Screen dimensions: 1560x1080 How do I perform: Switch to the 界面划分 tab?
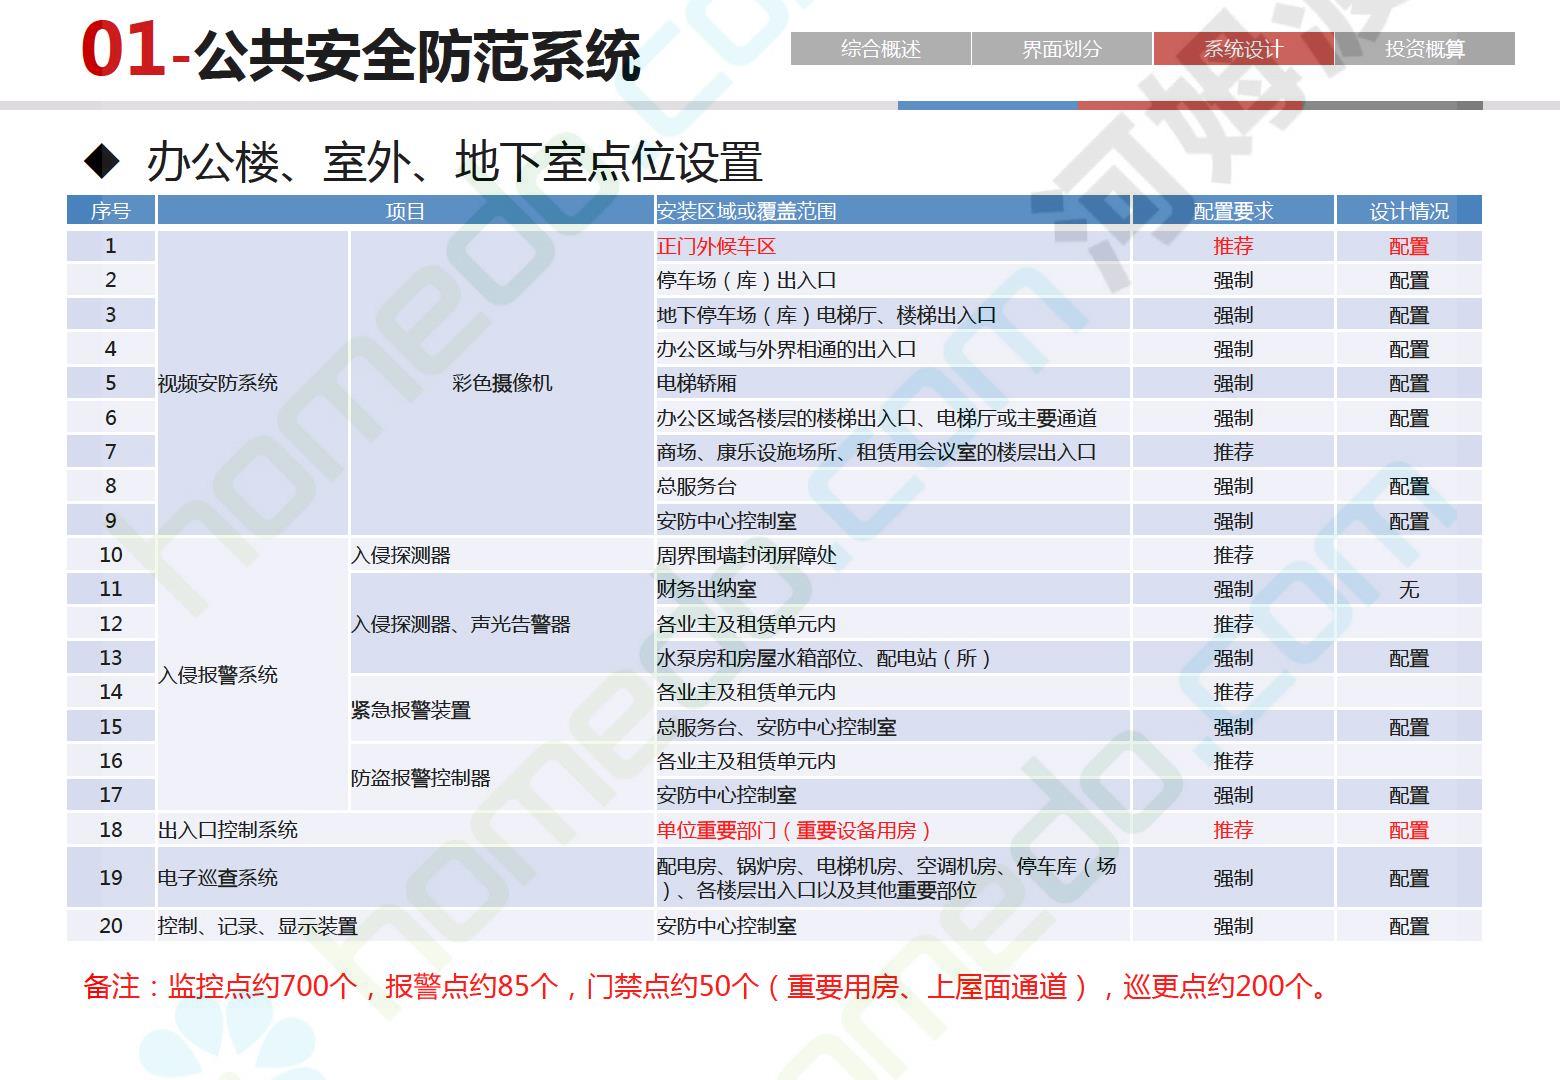[x=1062, y=49]
